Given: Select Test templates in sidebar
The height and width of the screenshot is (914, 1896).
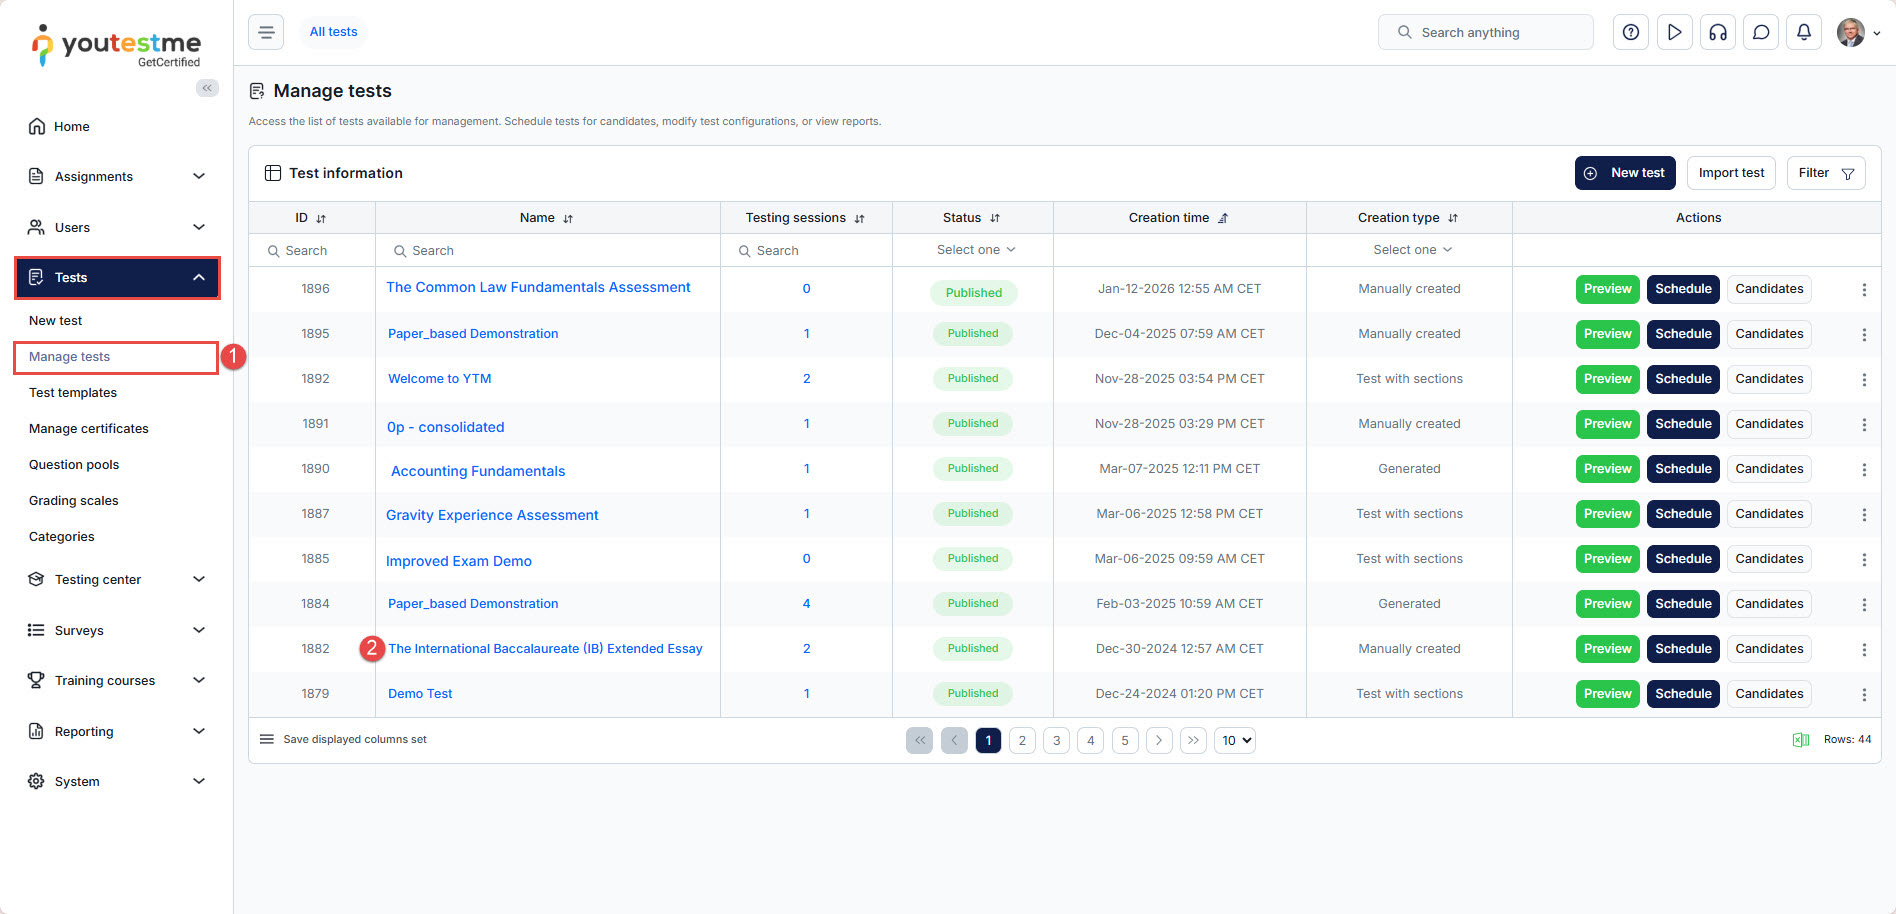Looking at the screenshot, I should pos(73,392).
